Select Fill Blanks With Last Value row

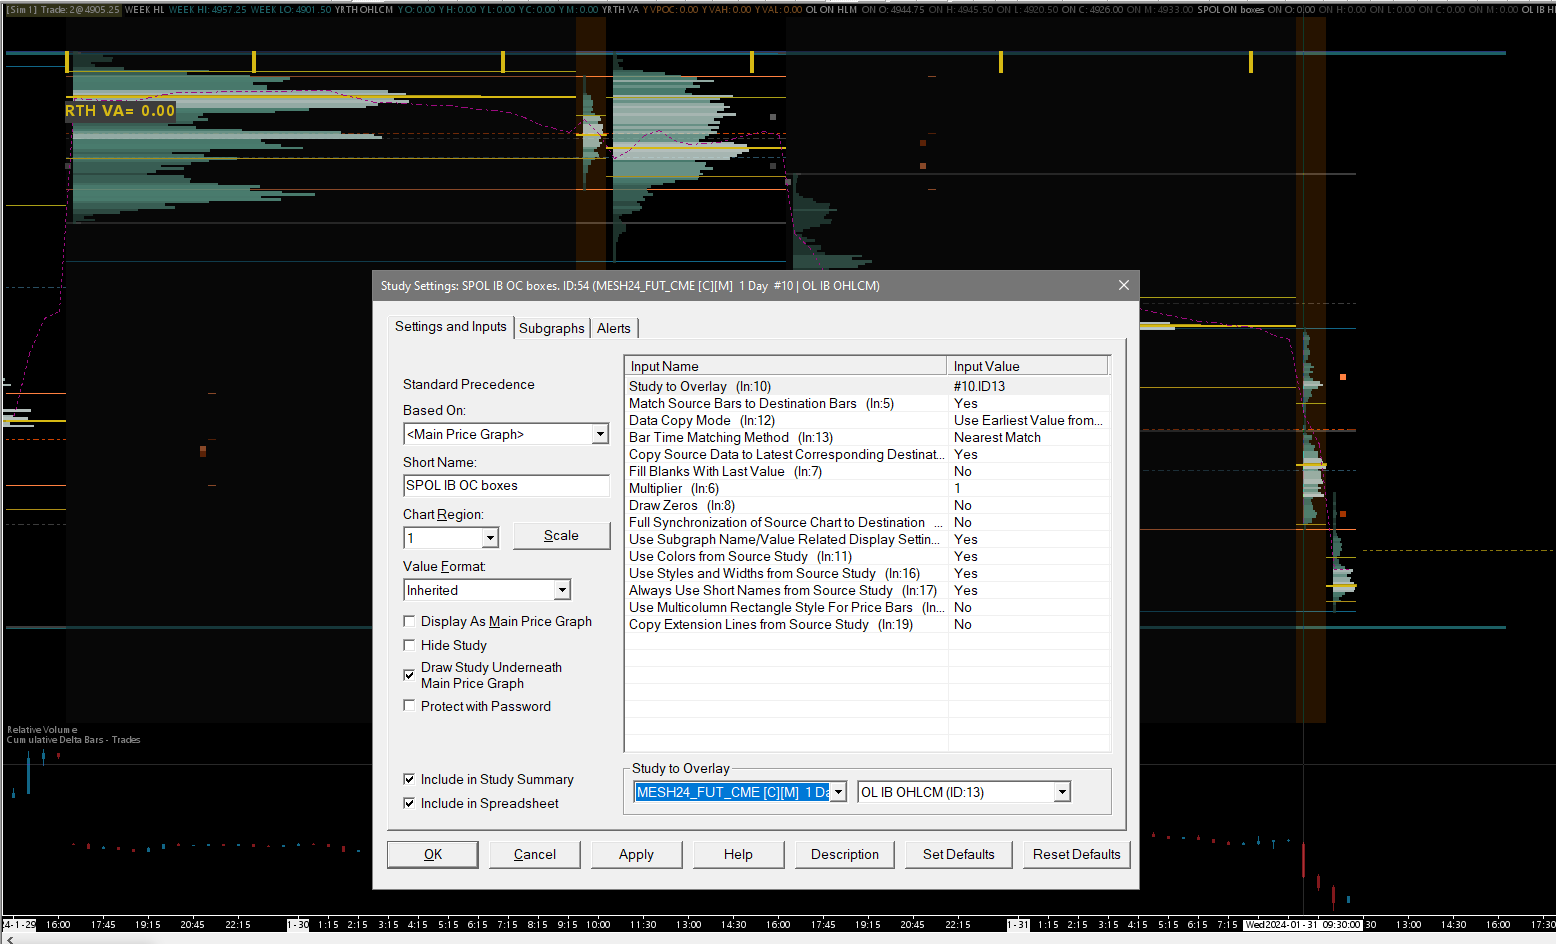click(867, 471)
